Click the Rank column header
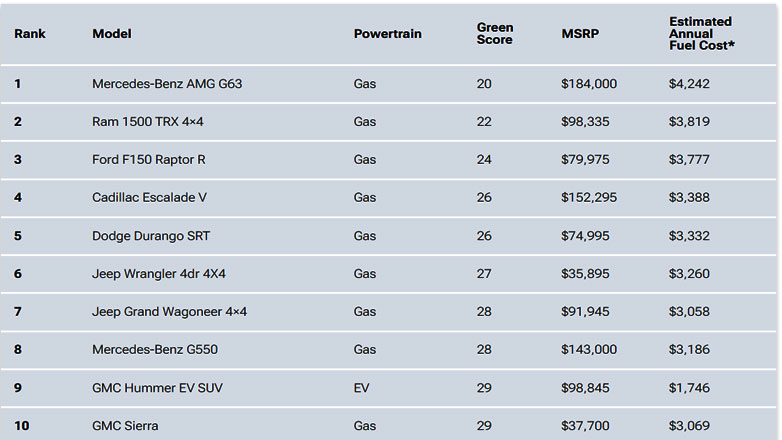The image size is (782, 440). coord(30,33)
